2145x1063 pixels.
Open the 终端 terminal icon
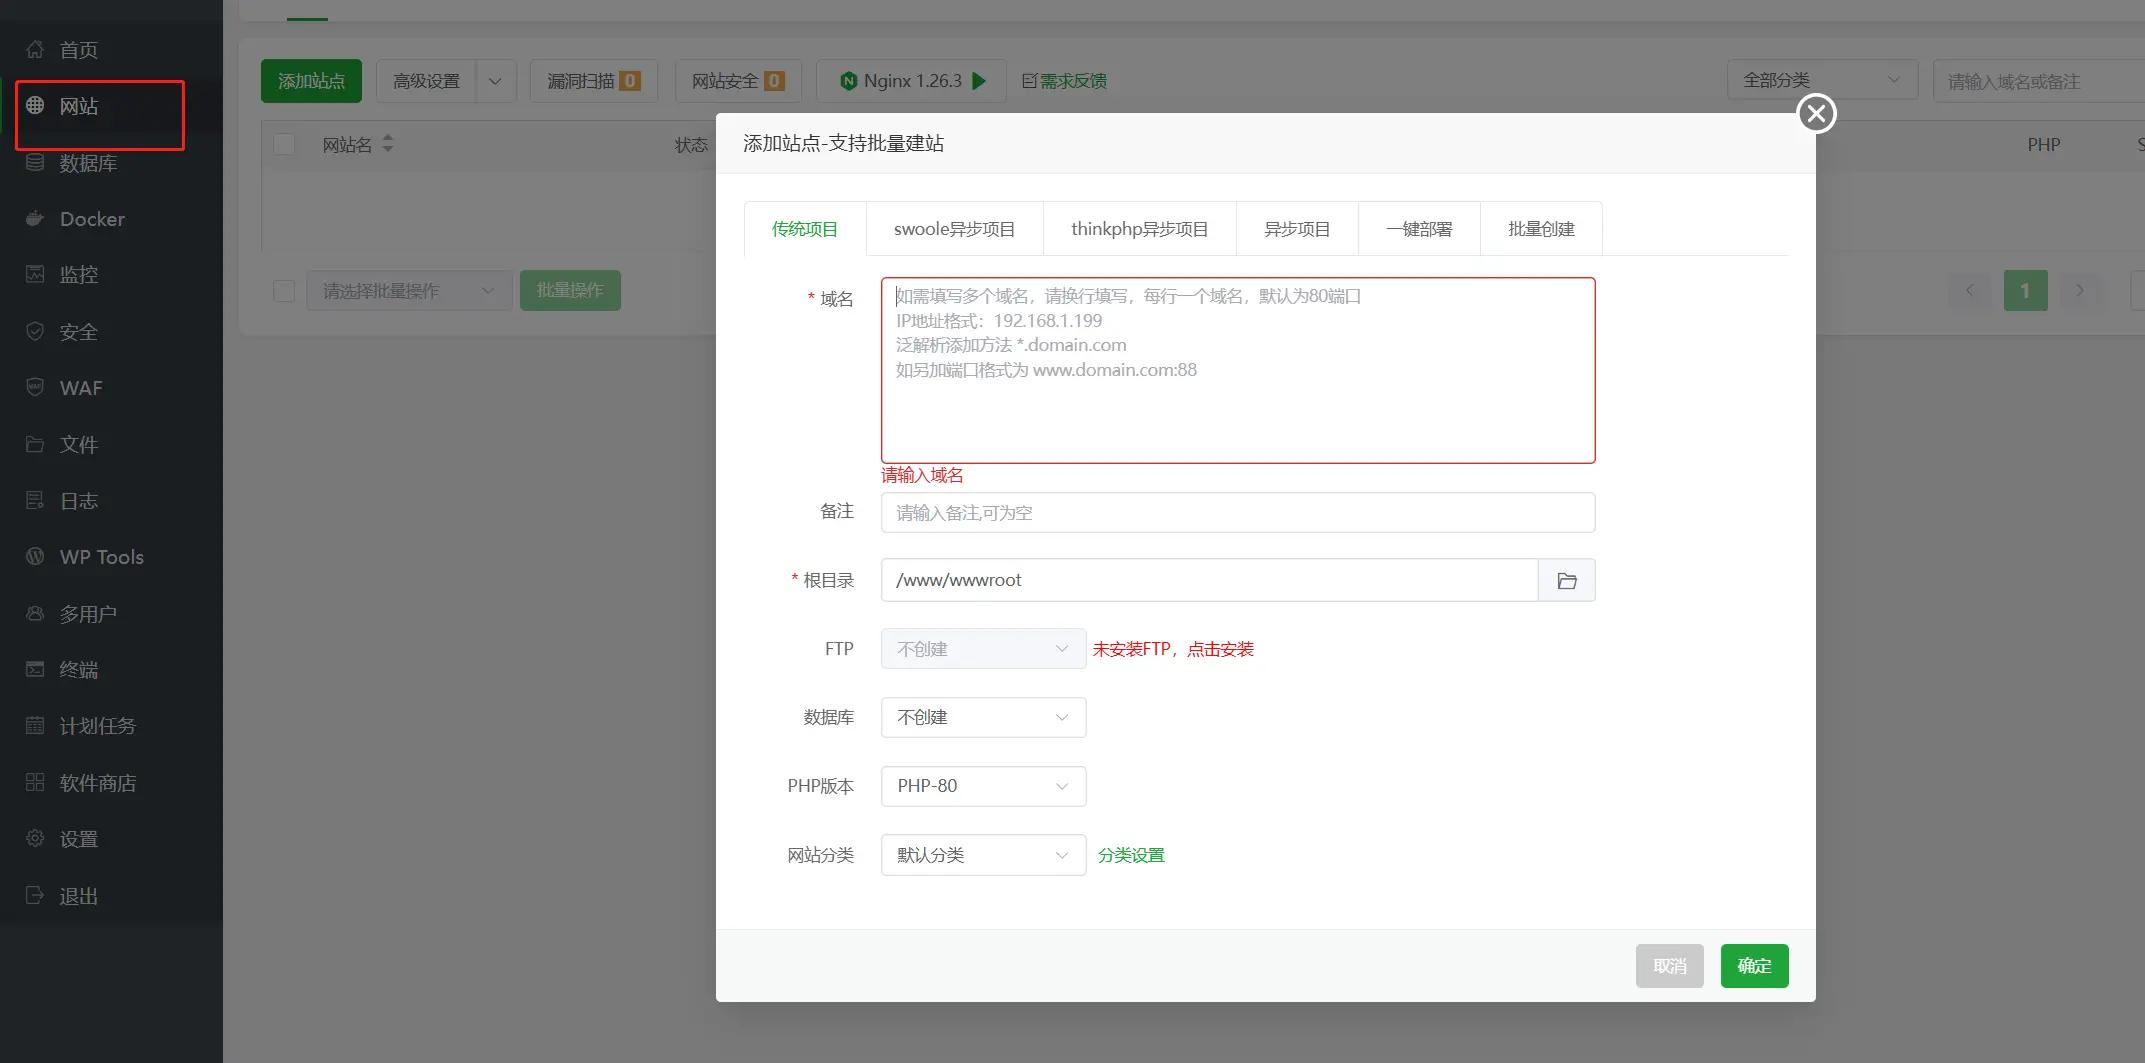(x=35, y=669)
